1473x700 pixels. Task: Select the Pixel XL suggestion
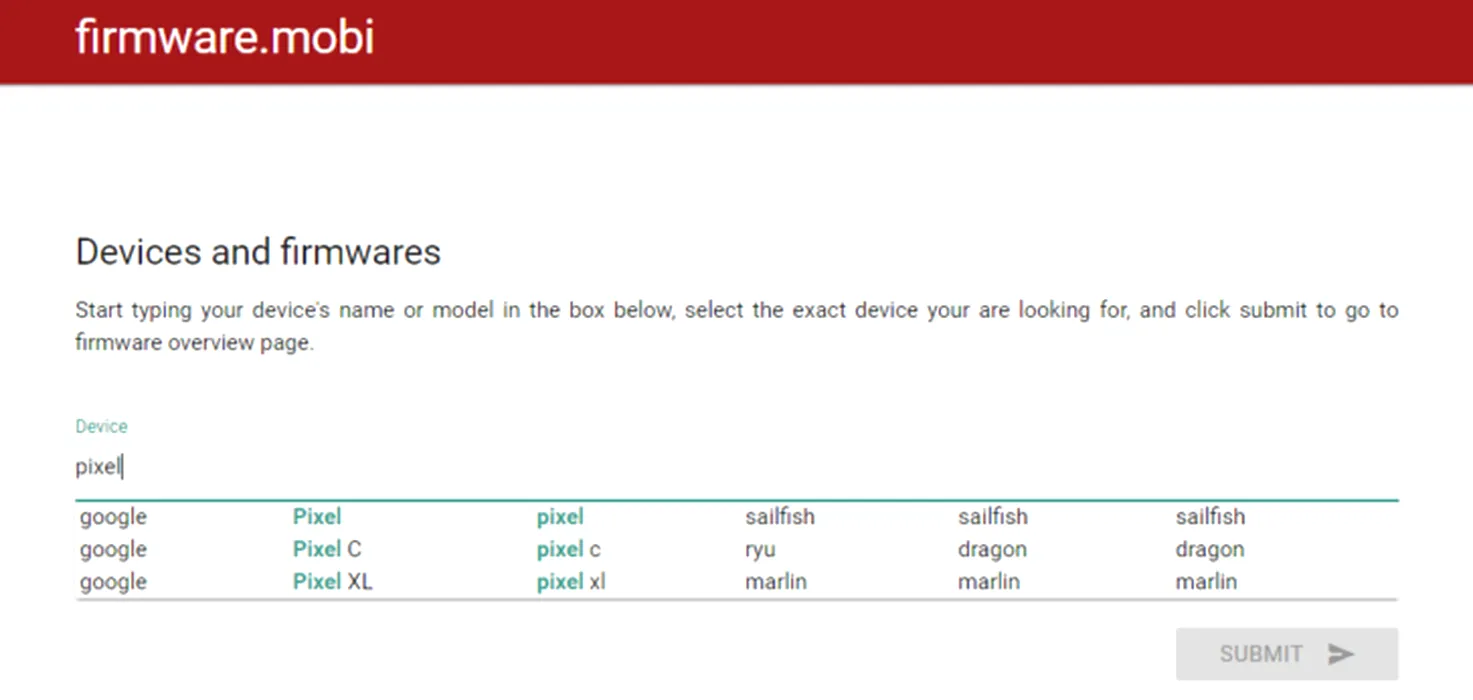pos(736,581)
